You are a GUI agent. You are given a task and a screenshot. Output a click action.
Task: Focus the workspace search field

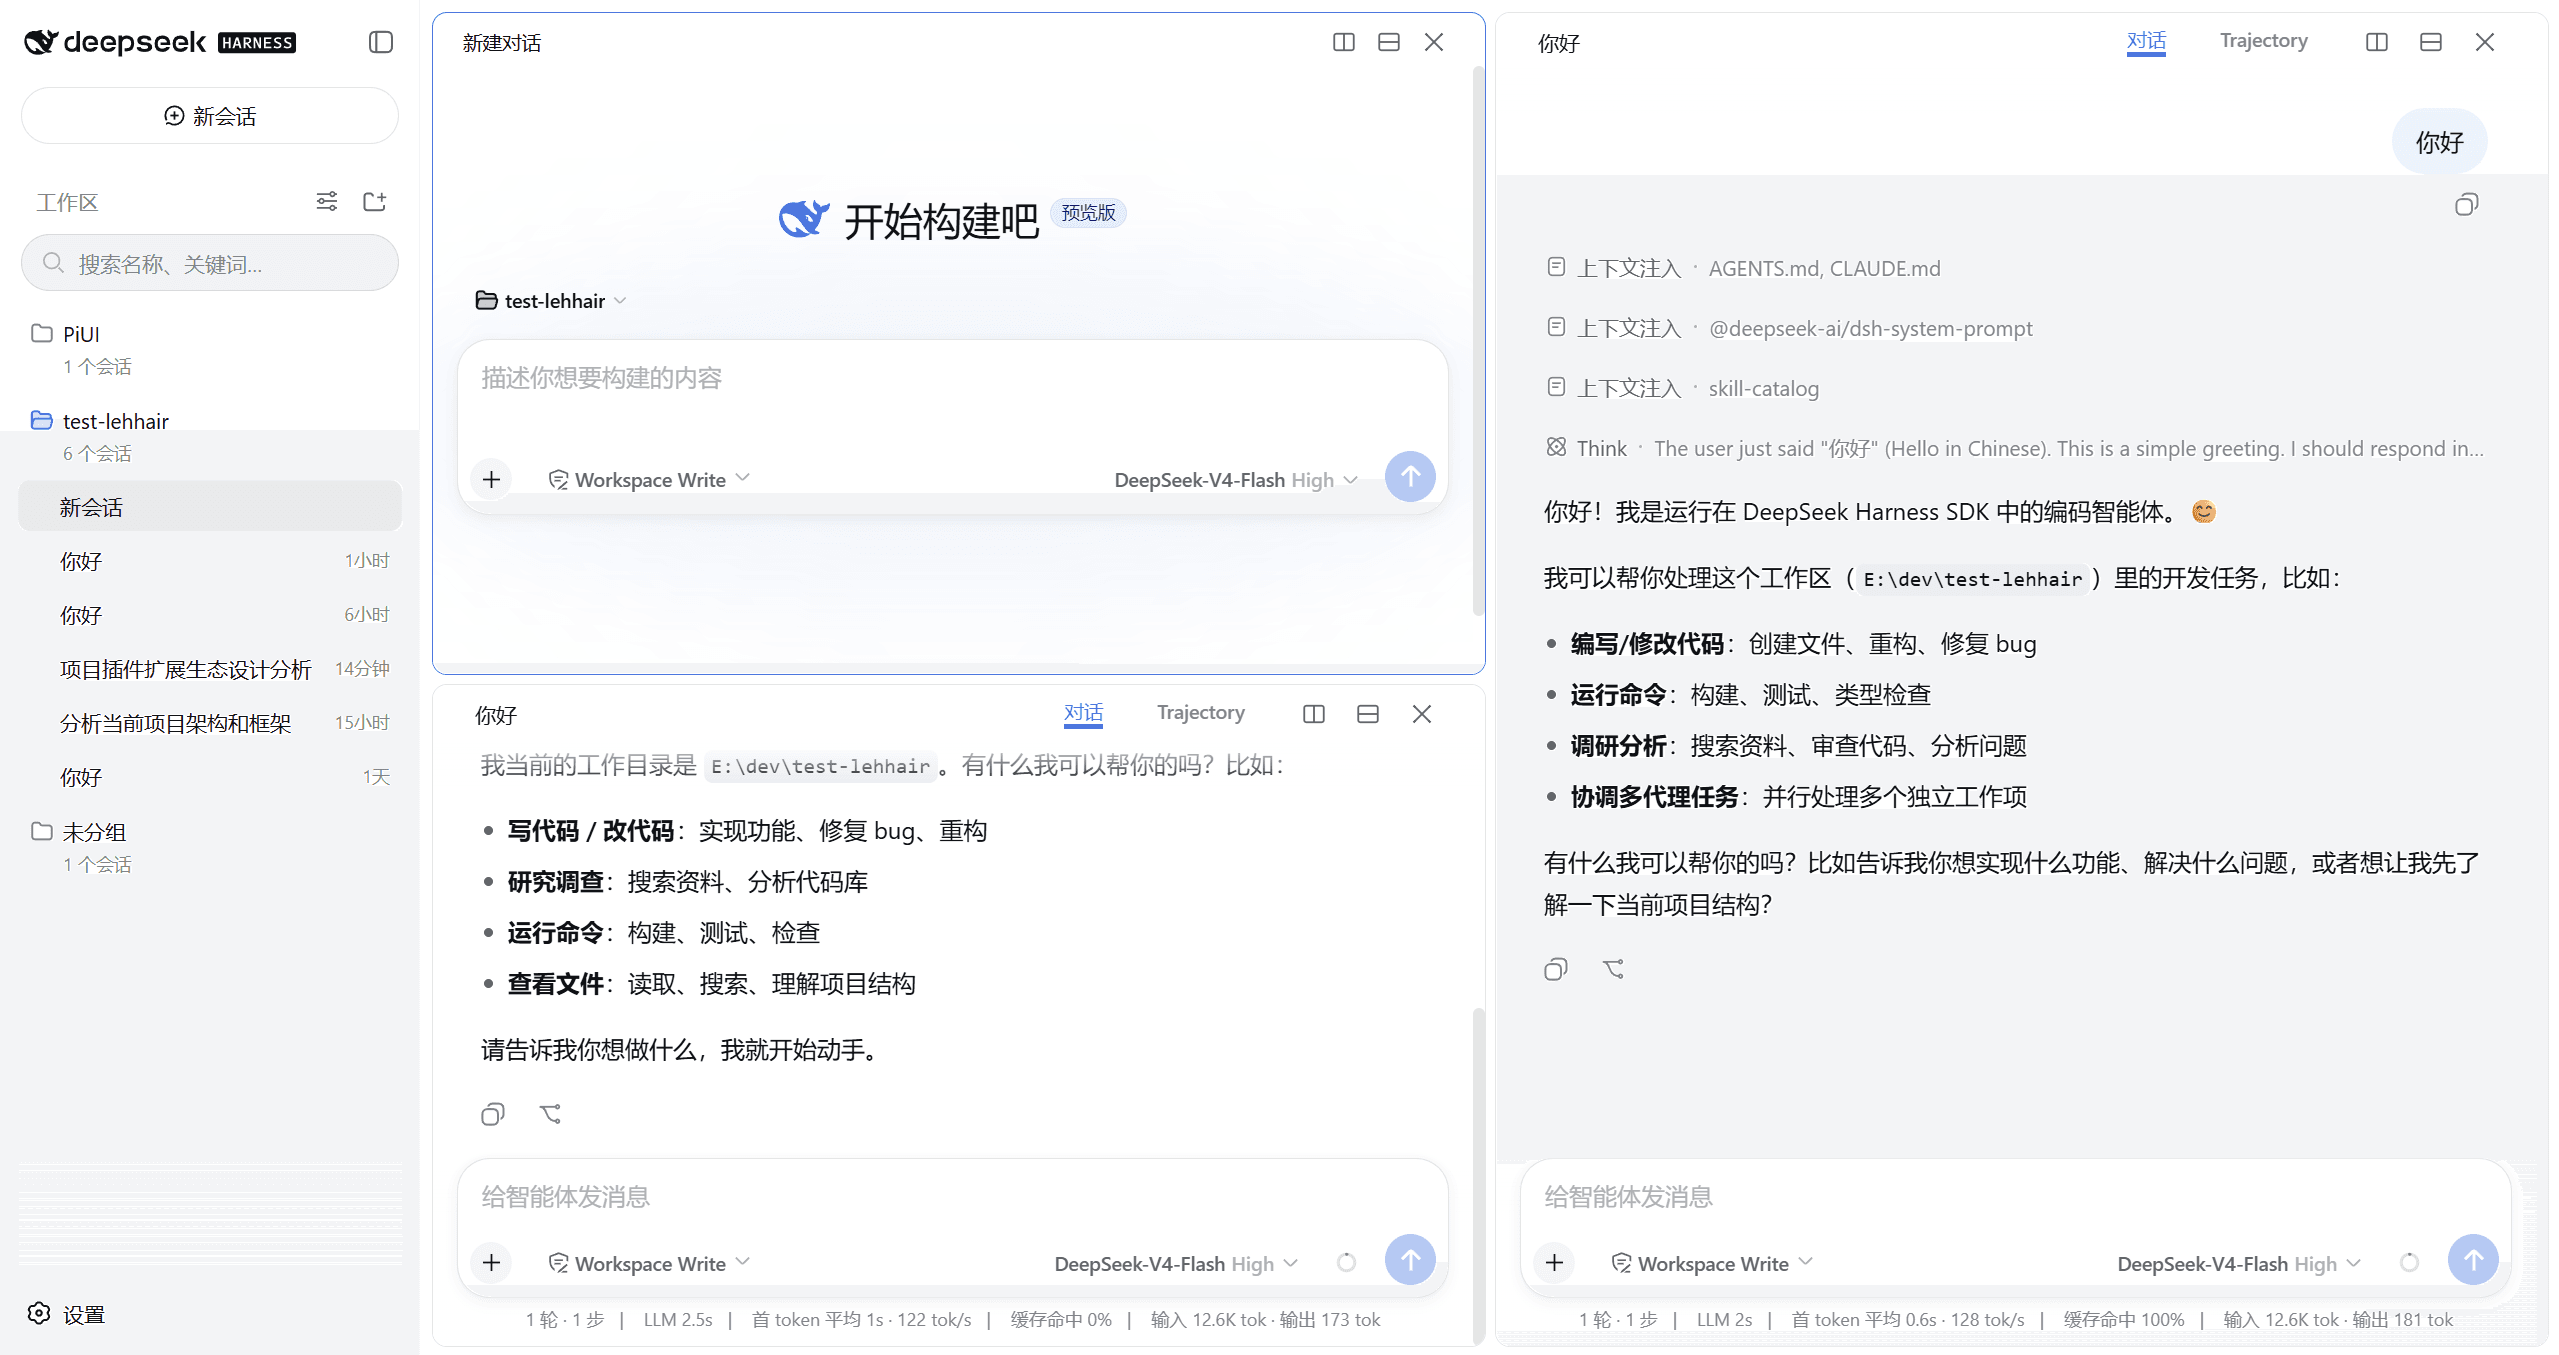(210, 263)
